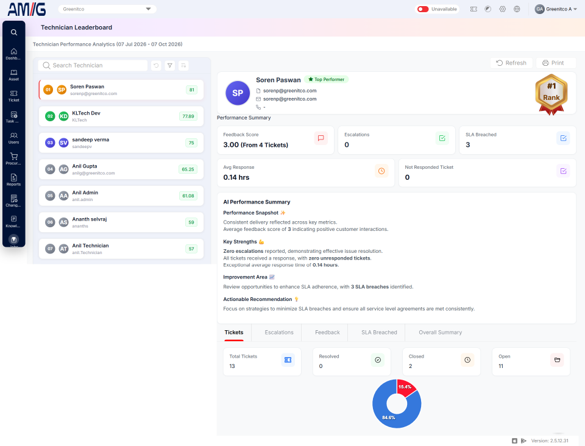Image resolution: width=585 pixels, height=446 pixels.
Task: Click the SLA Breached blue icon
Action: tap(563, 138)
